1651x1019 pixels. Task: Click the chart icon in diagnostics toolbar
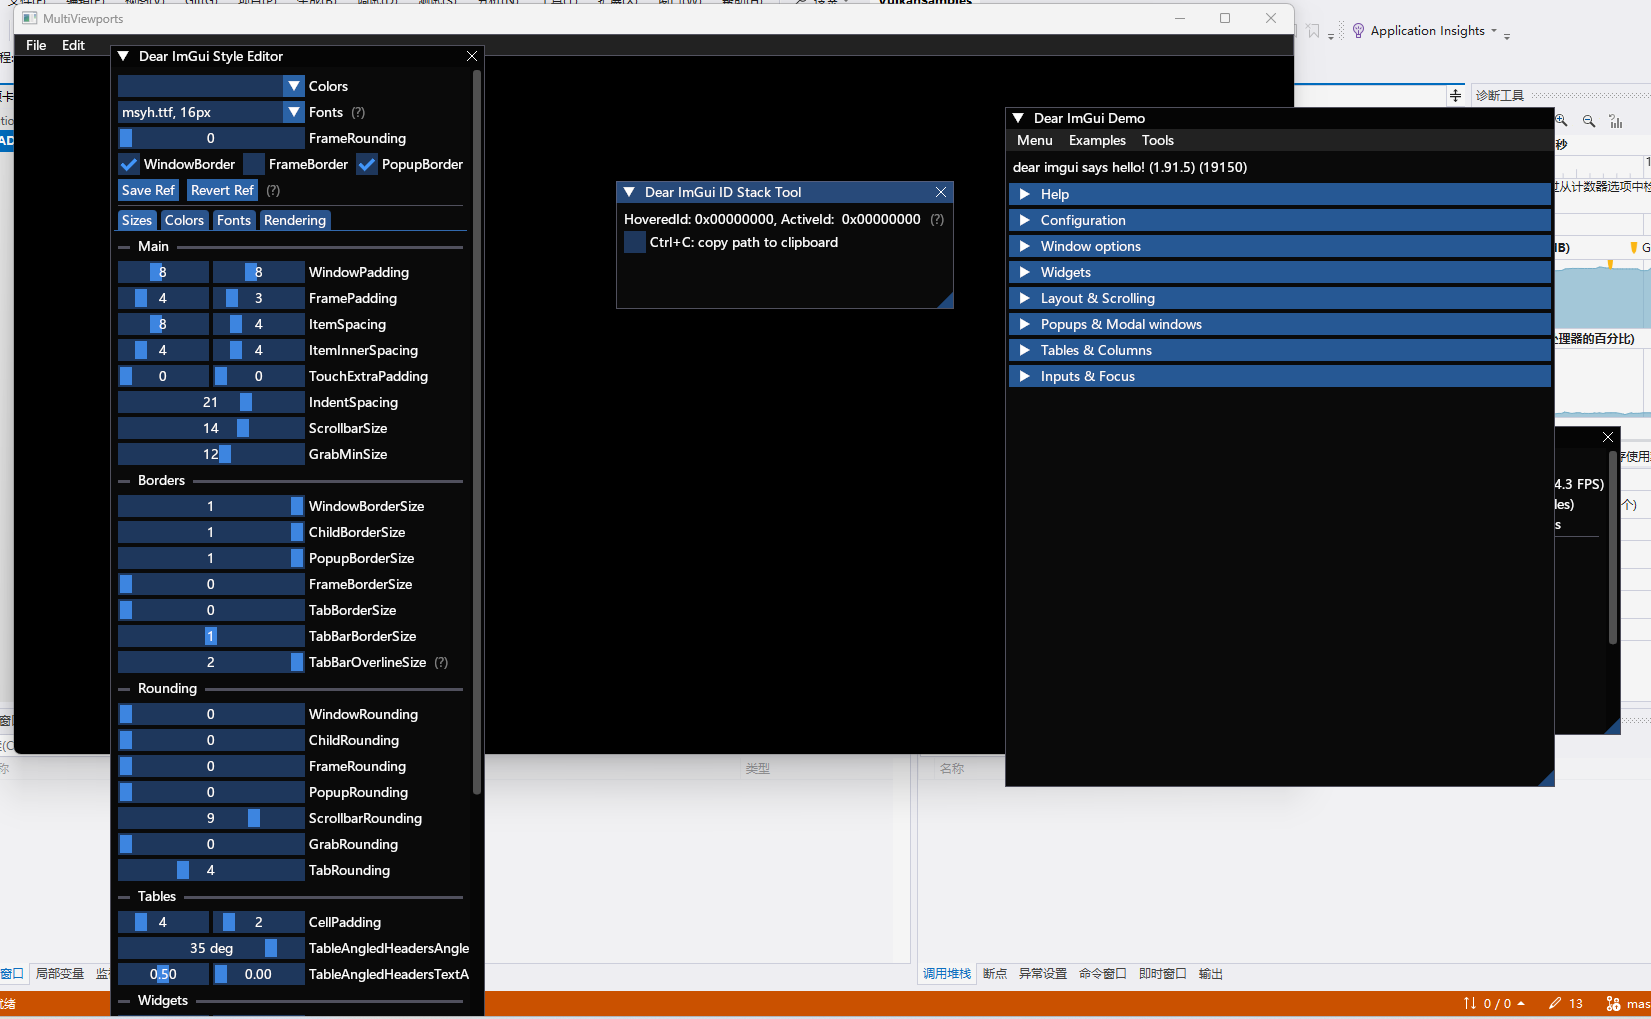(x=1616, y=121)
